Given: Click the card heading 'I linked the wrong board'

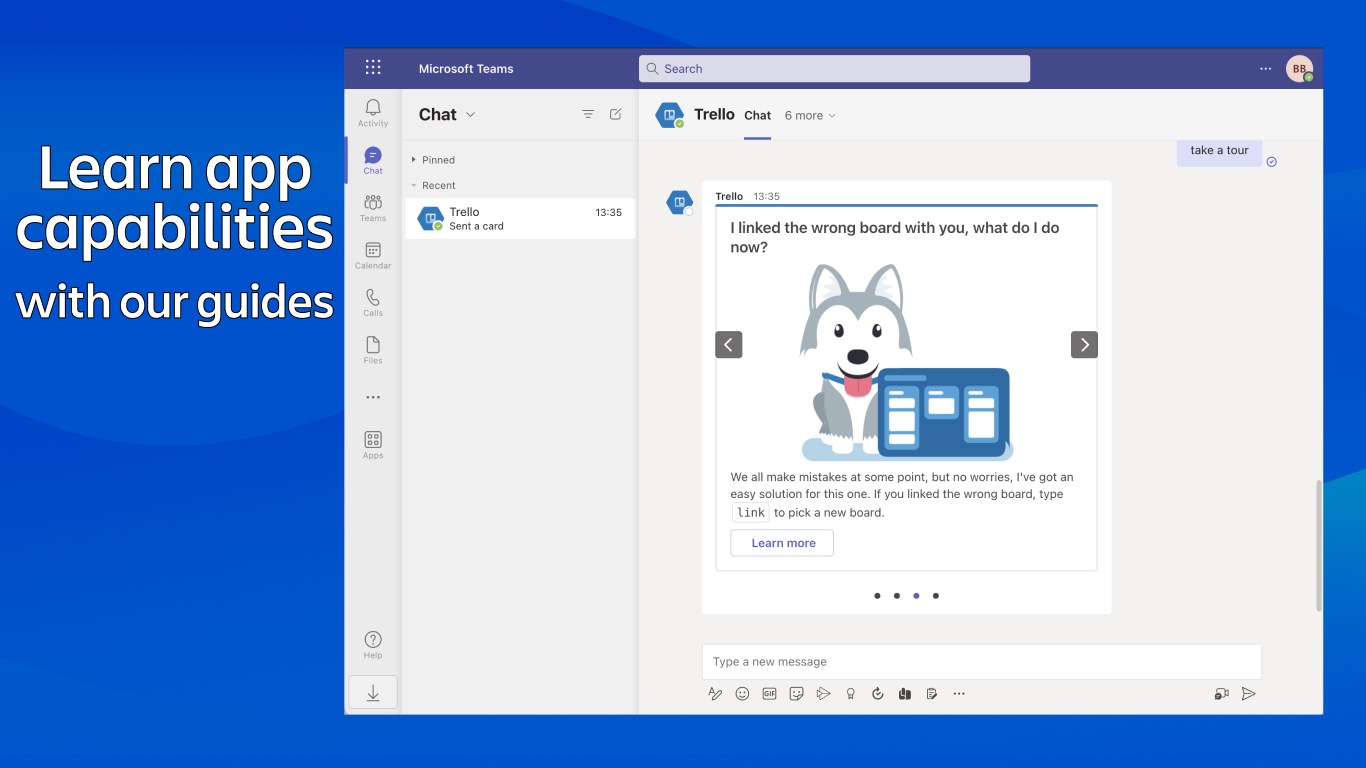Looking at the screenshot, I should [x=894, y=237].
